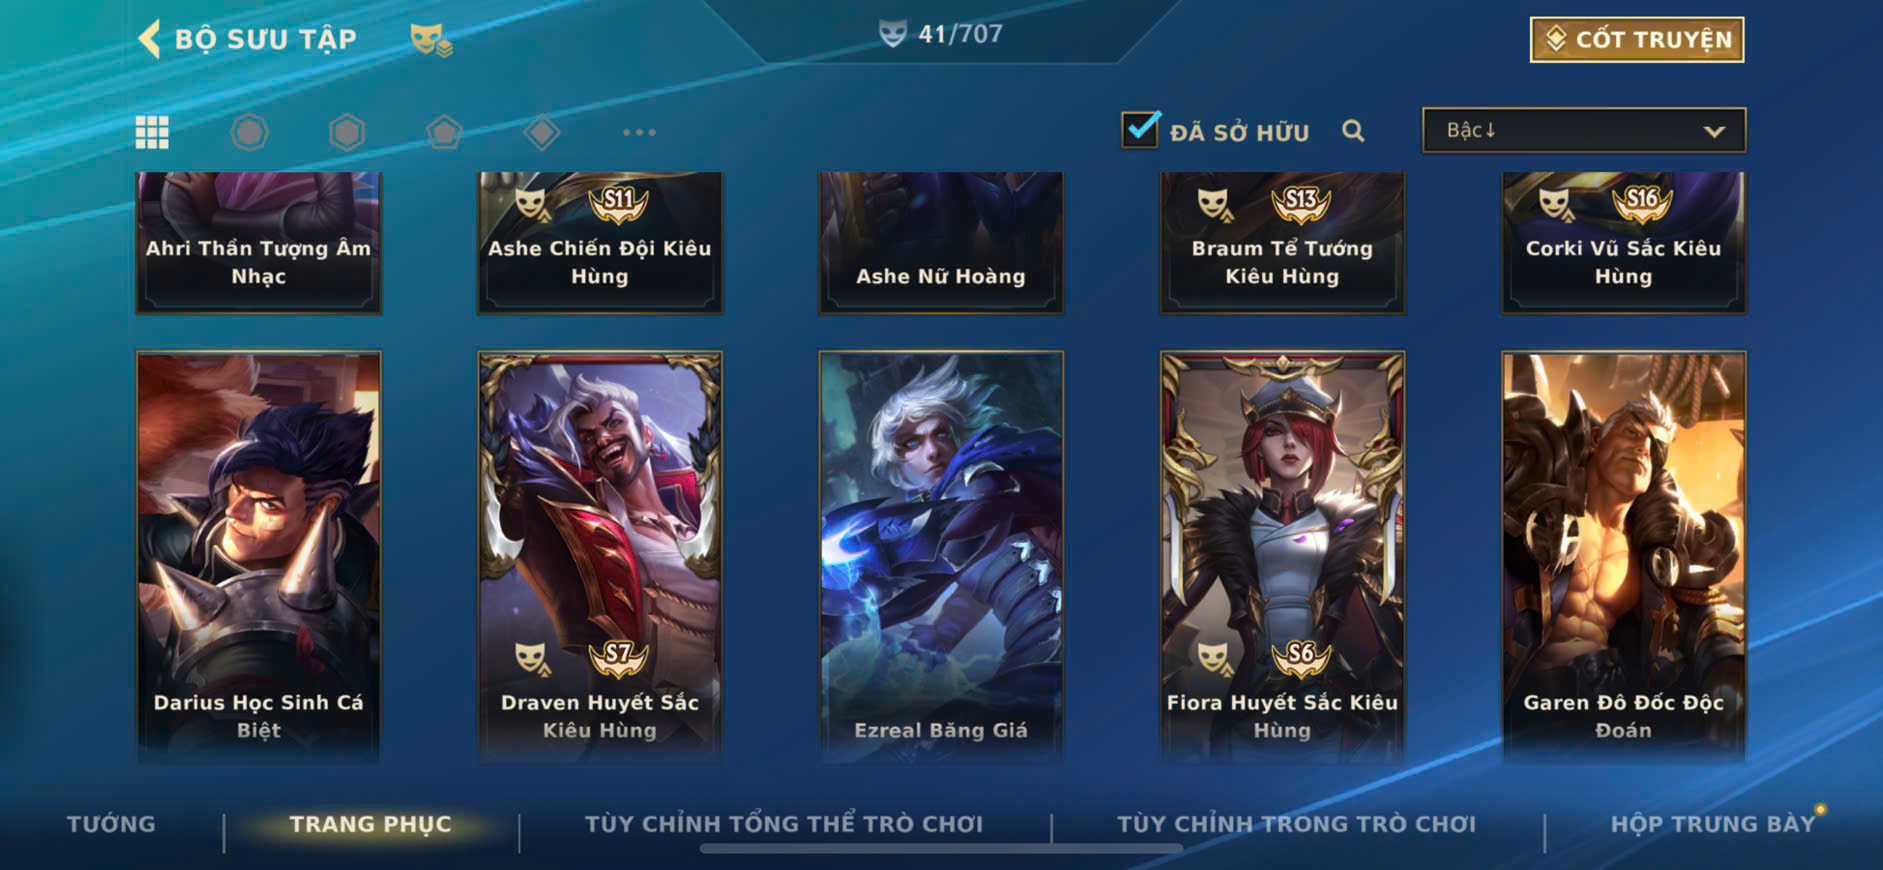Click the dropdown chevron arrow
Screen dimensions: 1883x870
pos(1714,131)
